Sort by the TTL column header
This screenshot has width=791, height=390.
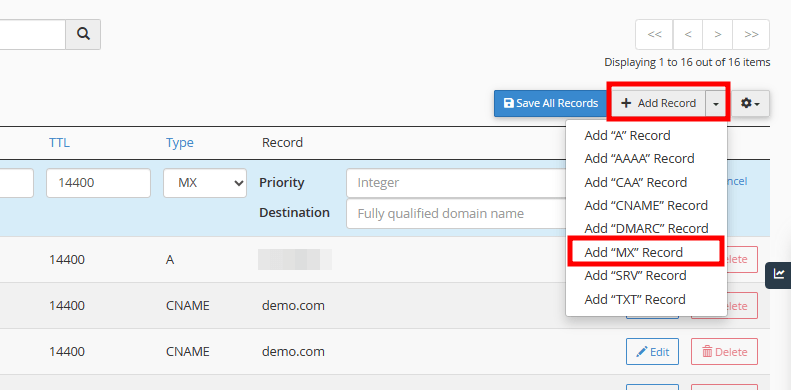(x=59, y=143)
